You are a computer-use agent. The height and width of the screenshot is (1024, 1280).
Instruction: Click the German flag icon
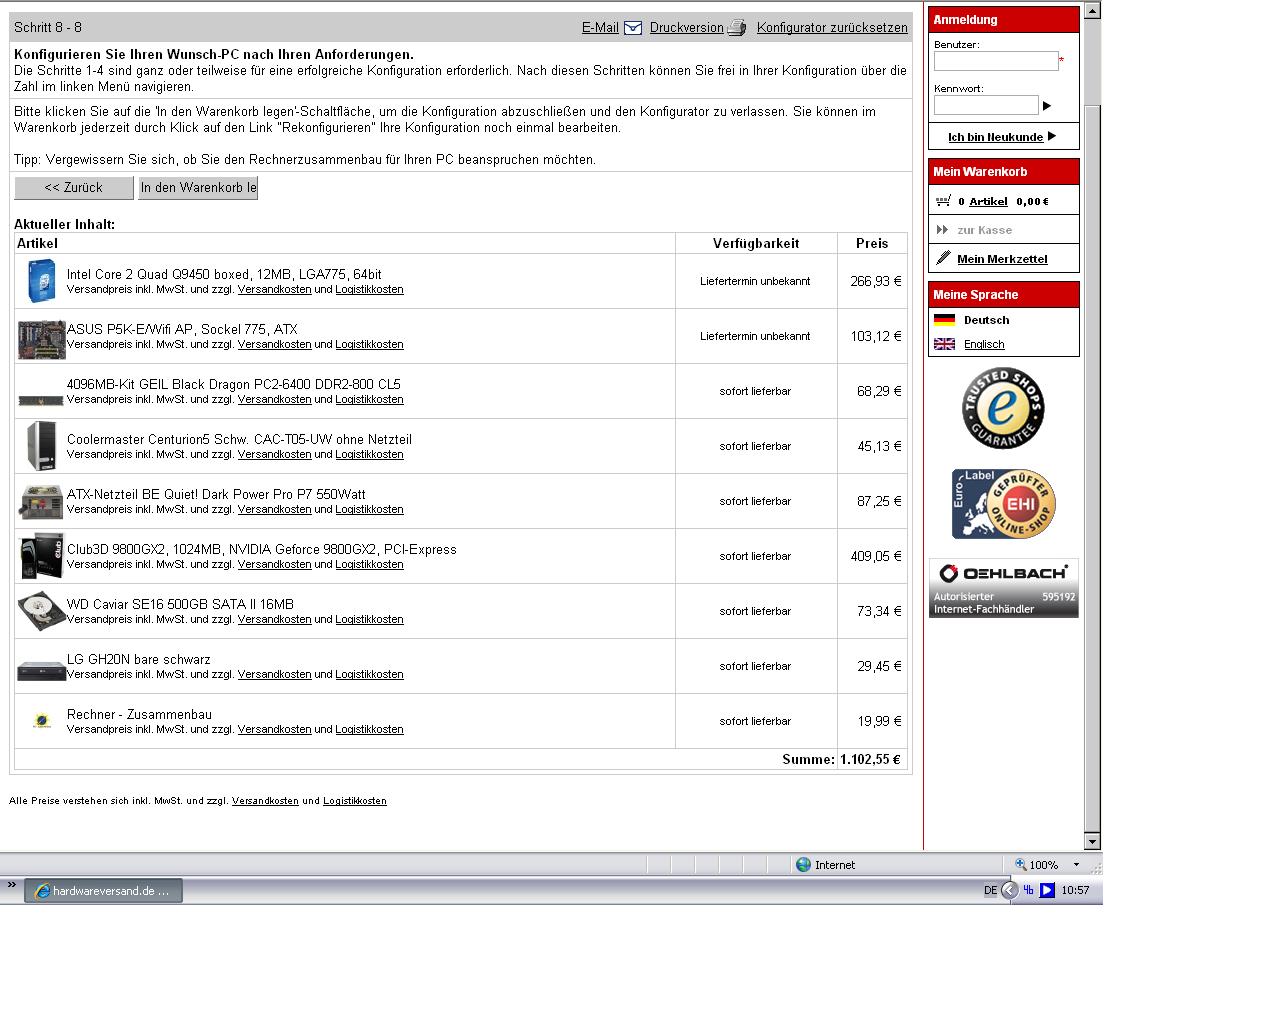[944, 320]
